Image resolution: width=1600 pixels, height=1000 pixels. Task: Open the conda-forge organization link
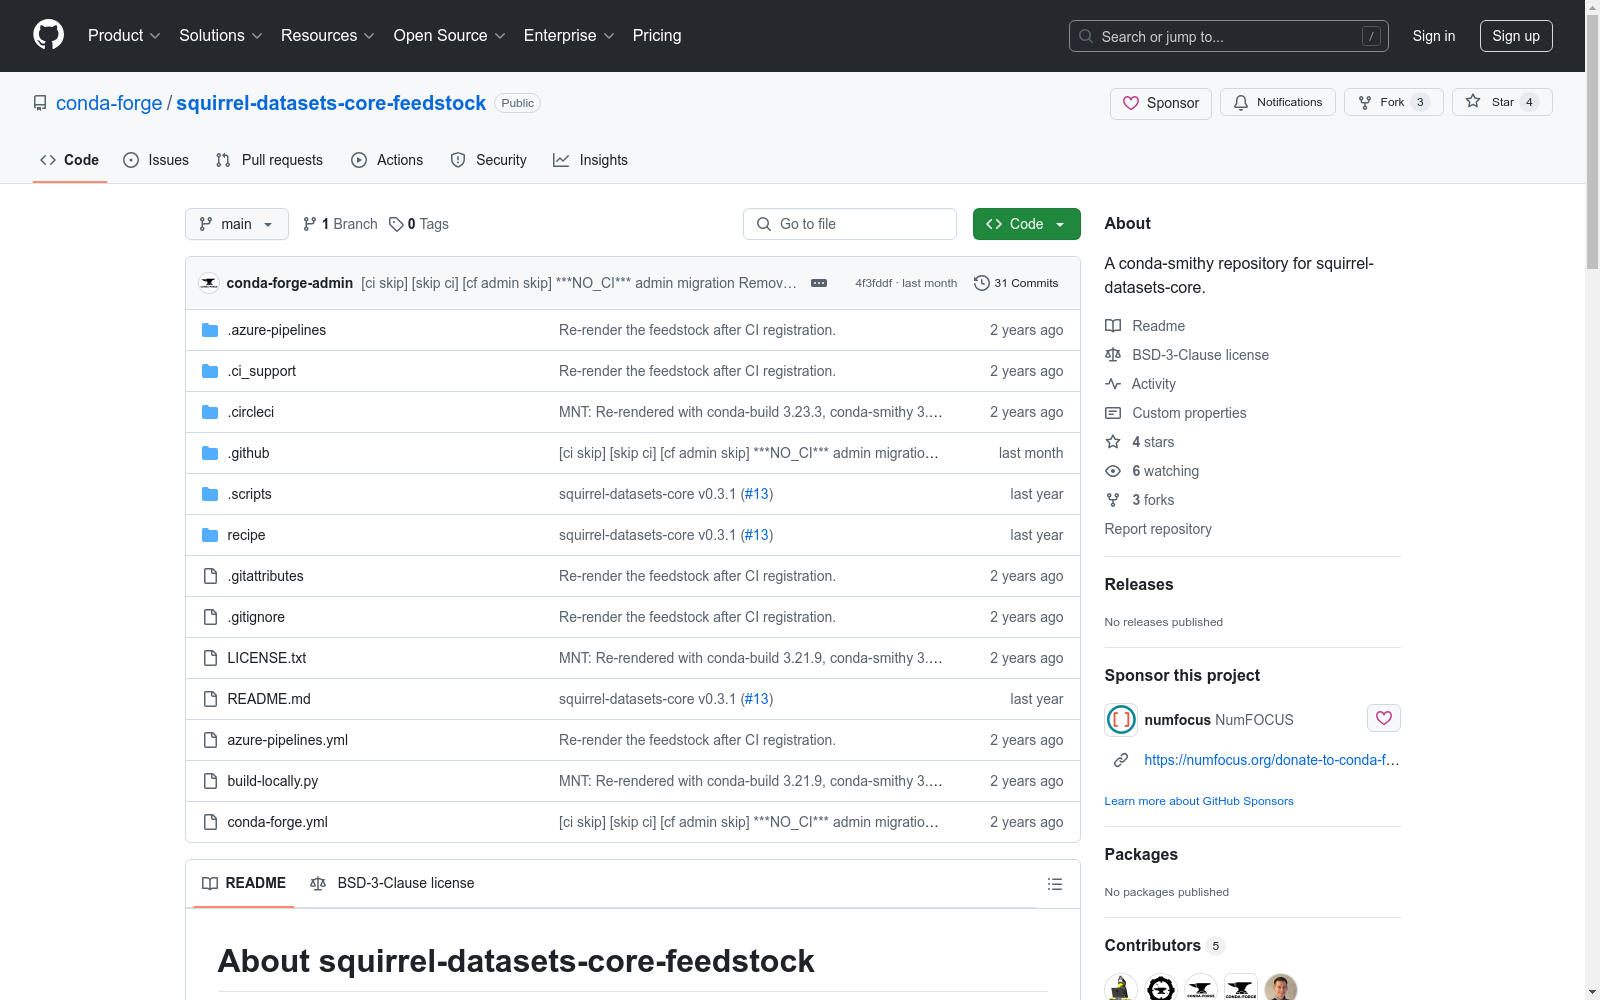click(x=109, y=103)
